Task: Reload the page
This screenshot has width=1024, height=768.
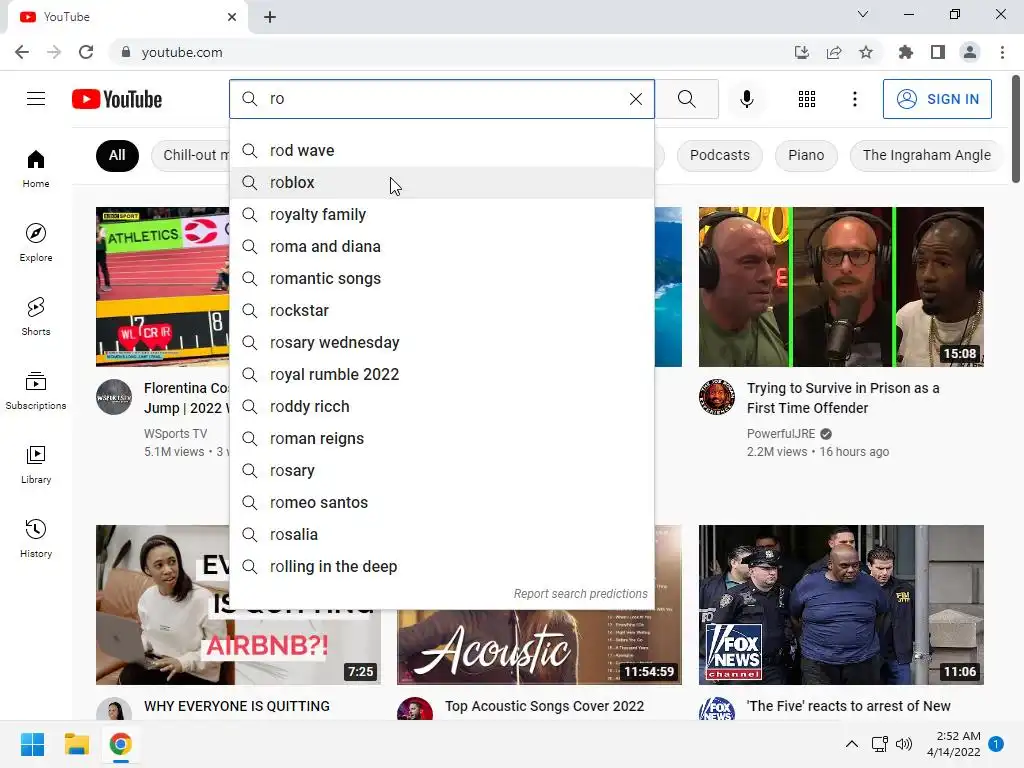Action: pos(86,52)
